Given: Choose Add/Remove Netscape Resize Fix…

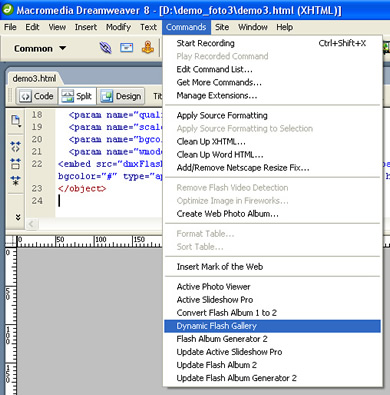Looking at the screenshot, I should coord(273,168).
